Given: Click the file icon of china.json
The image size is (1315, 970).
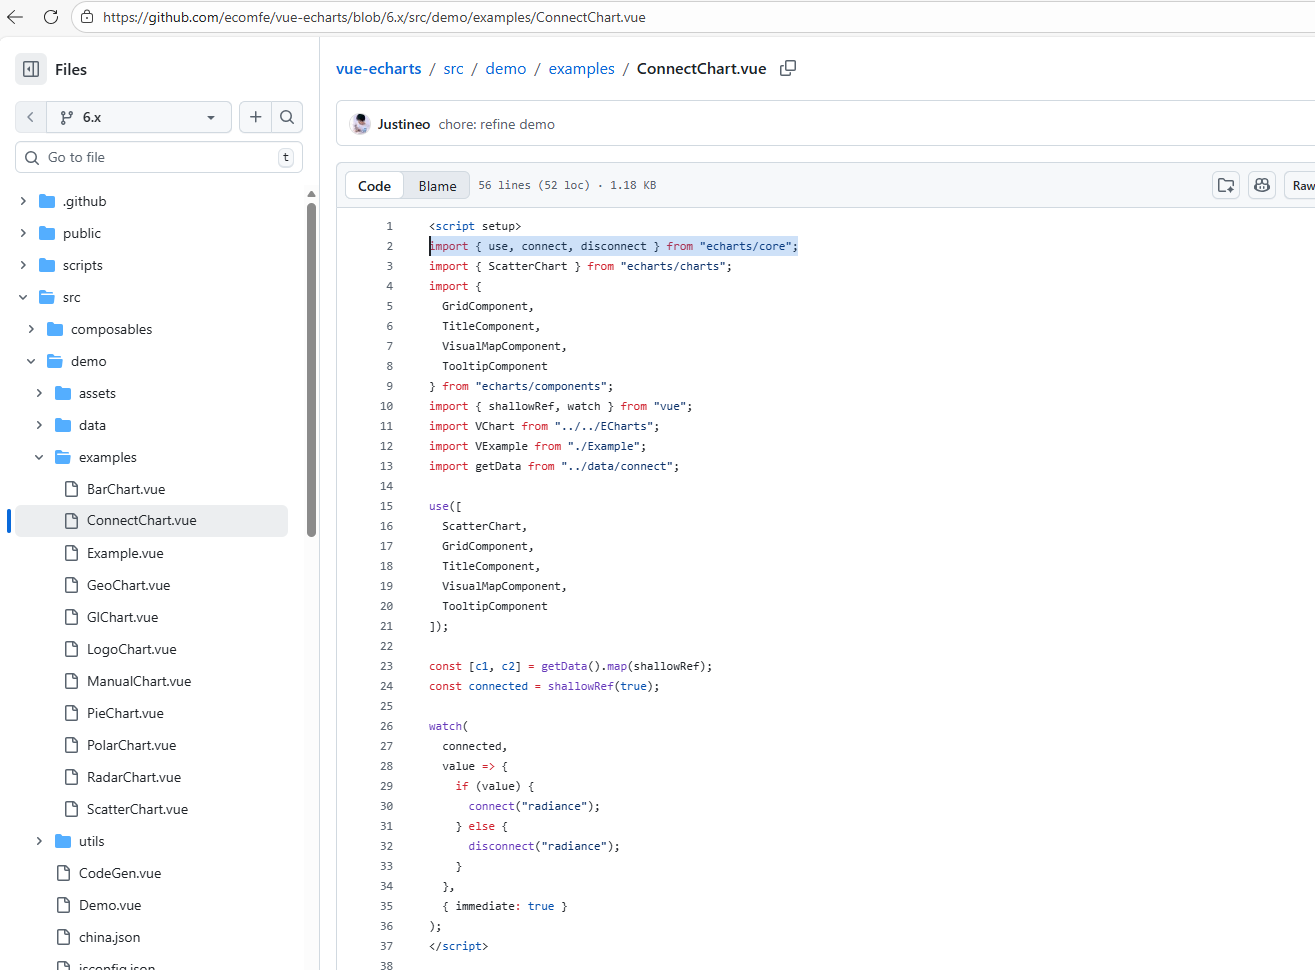Looking at the screenshot, I should 63,937.
